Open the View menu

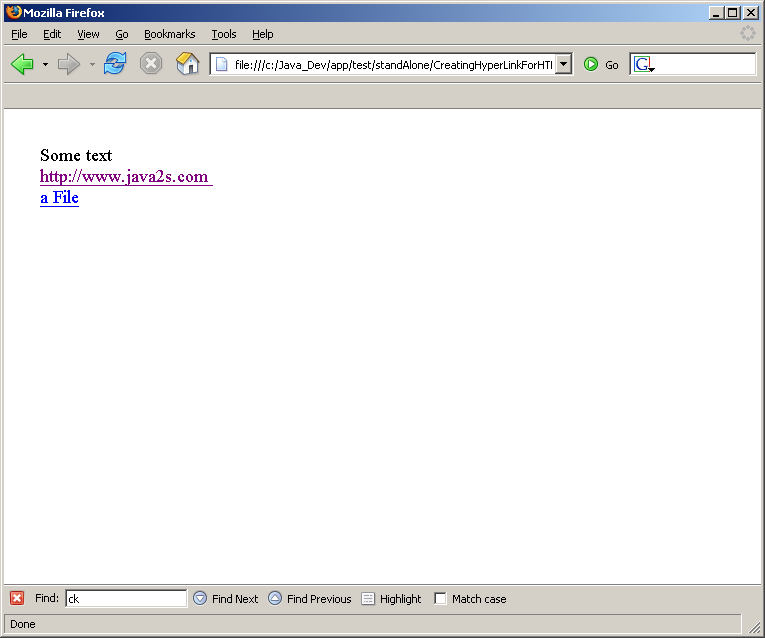tap(88, 34)
